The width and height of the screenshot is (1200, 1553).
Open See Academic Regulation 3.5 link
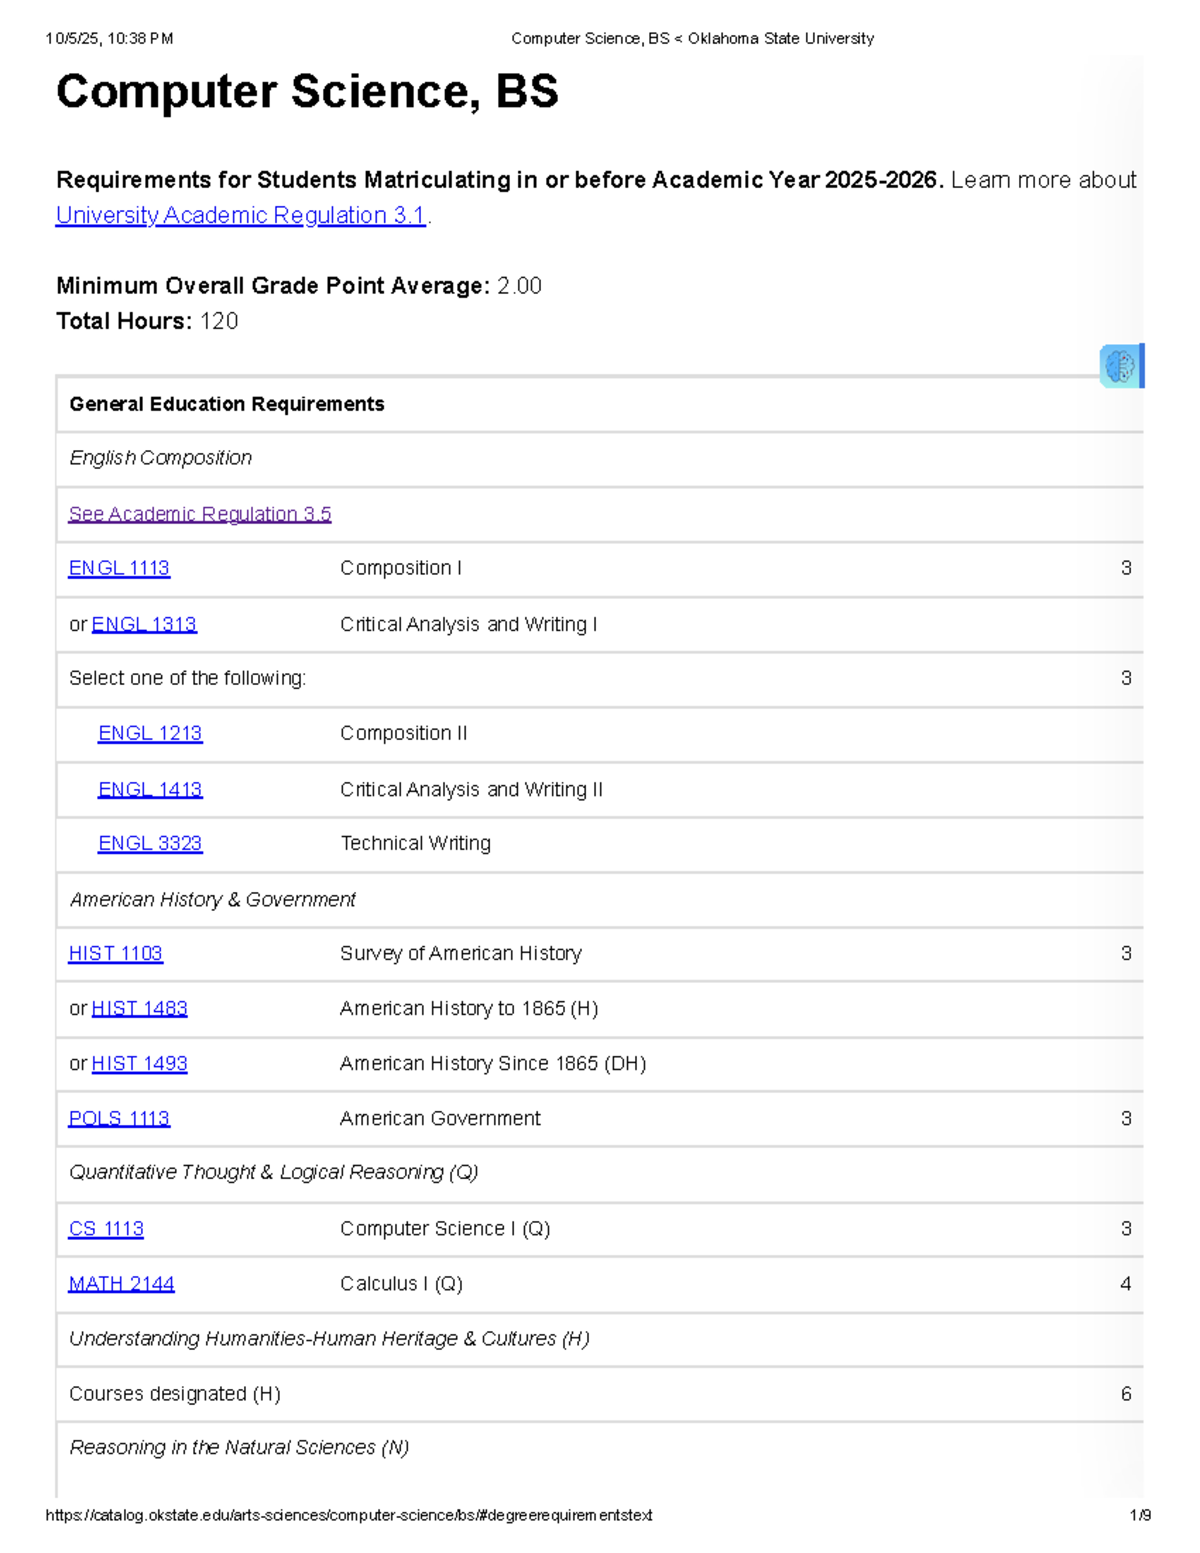[199, 513]
